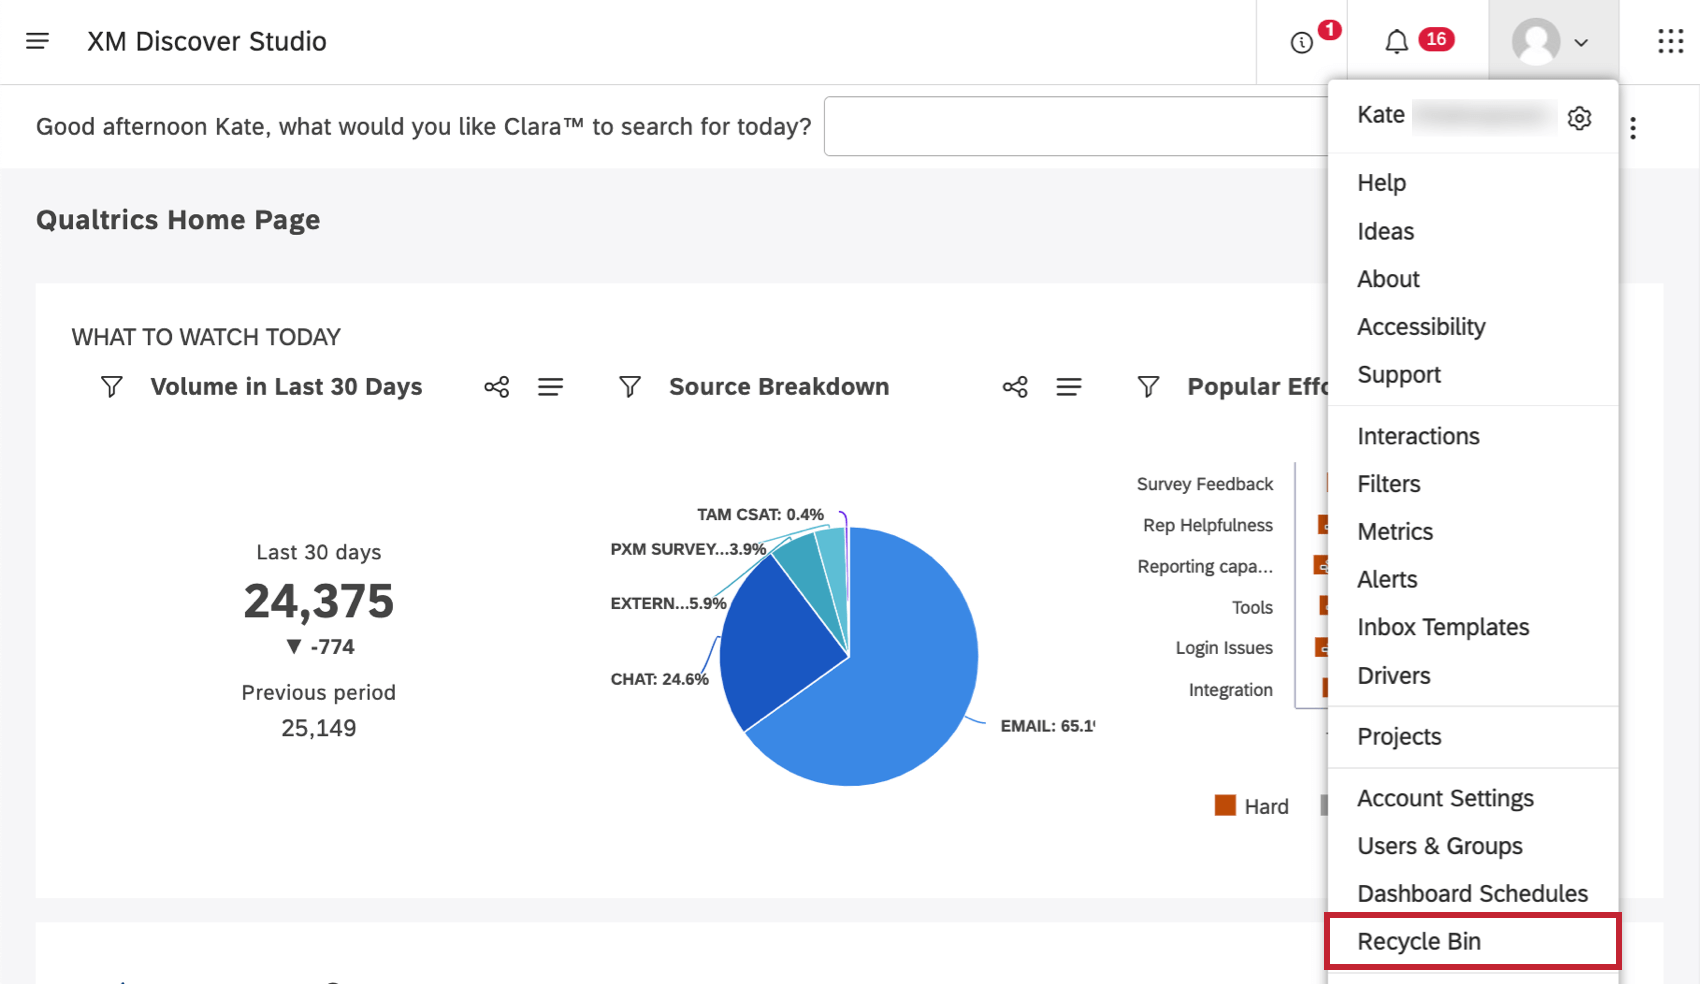Click the Hard legend color swatch
This screenshot has width=1700, height=984.
(x=1225, y=805)
